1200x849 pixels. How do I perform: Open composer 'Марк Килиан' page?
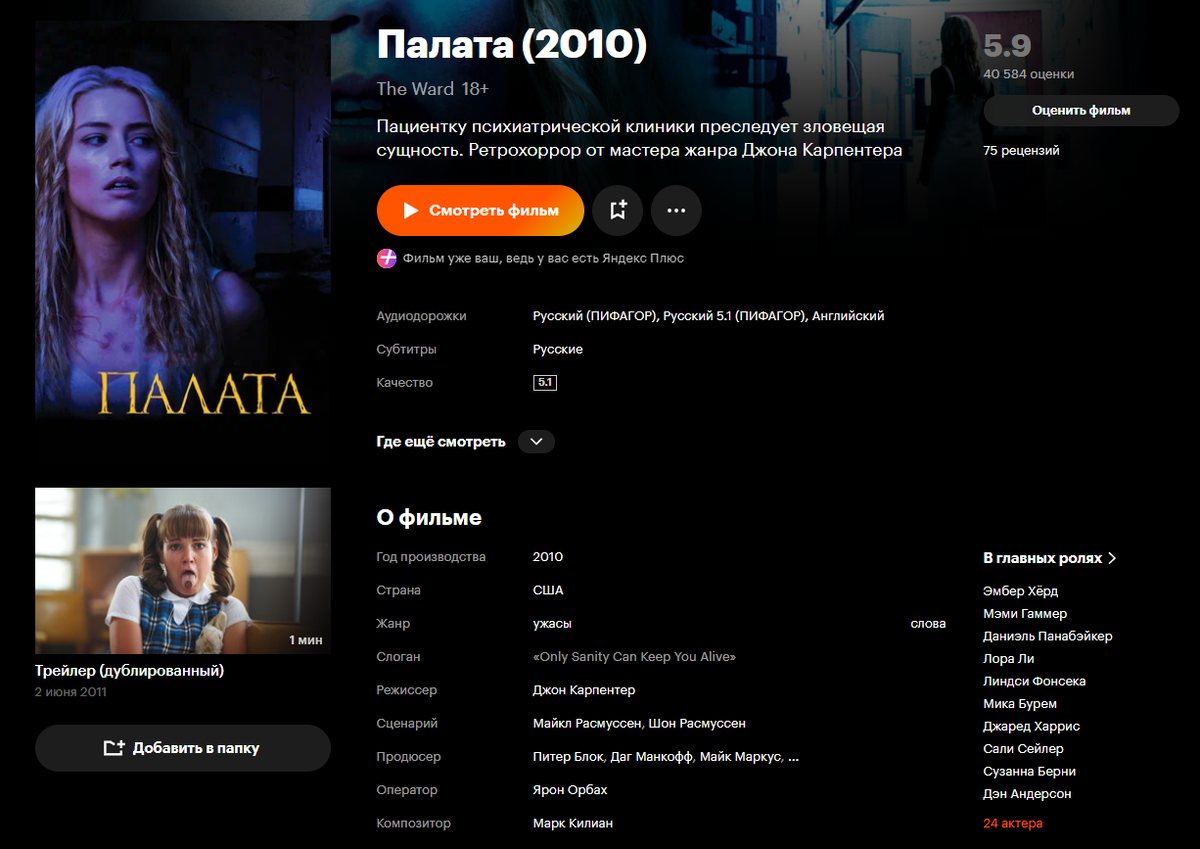point(573,823)
